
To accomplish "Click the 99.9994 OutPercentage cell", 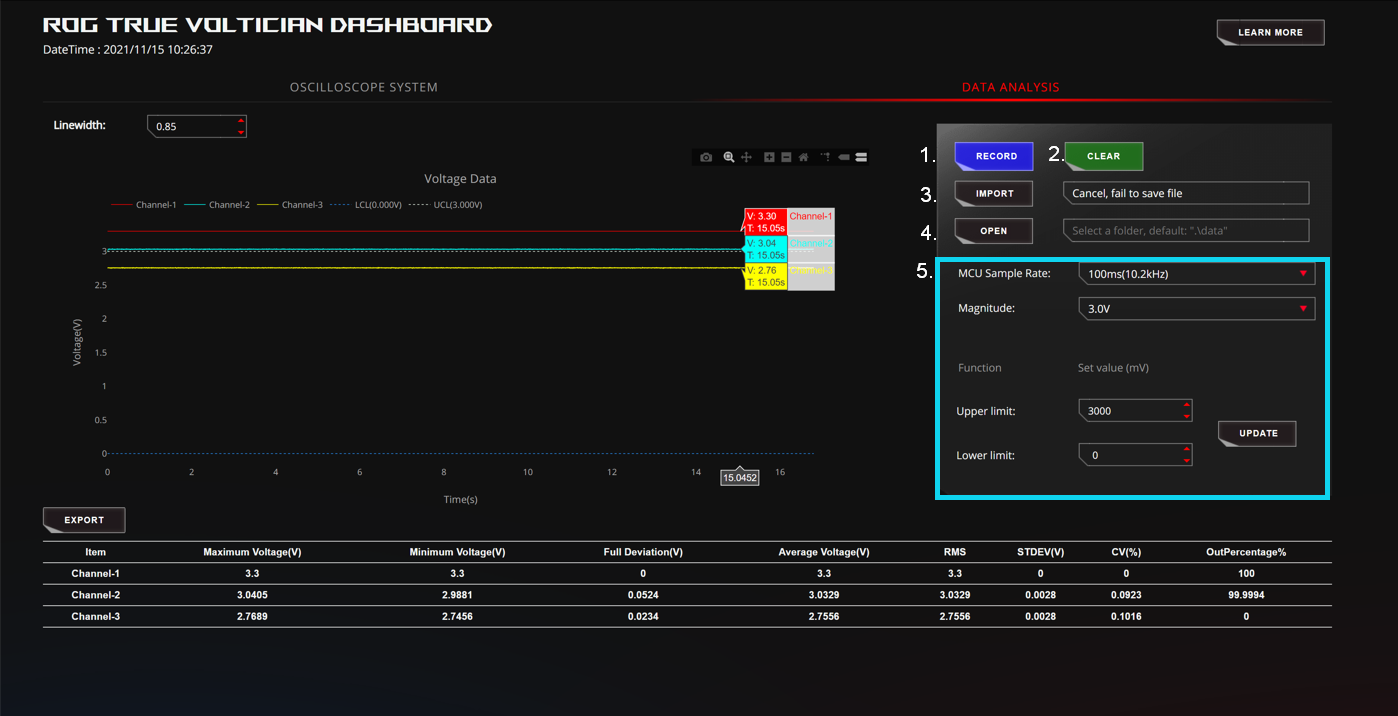I will [1246, 595].
